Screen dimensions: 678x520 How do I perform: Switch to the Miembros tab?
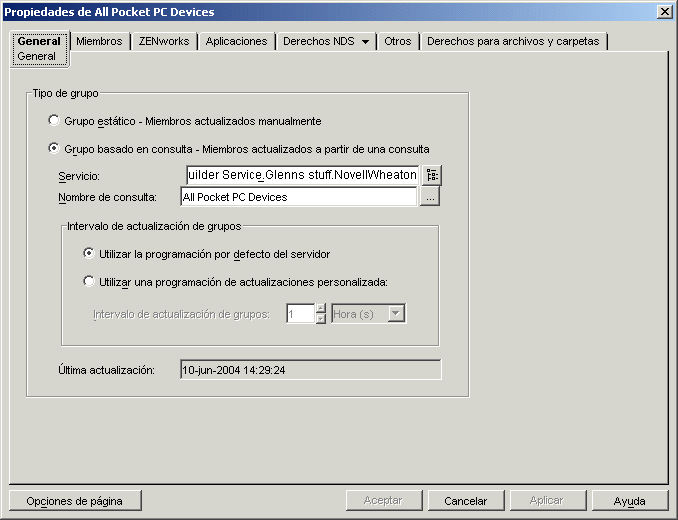pyautogui.click(x=99, y=41)
